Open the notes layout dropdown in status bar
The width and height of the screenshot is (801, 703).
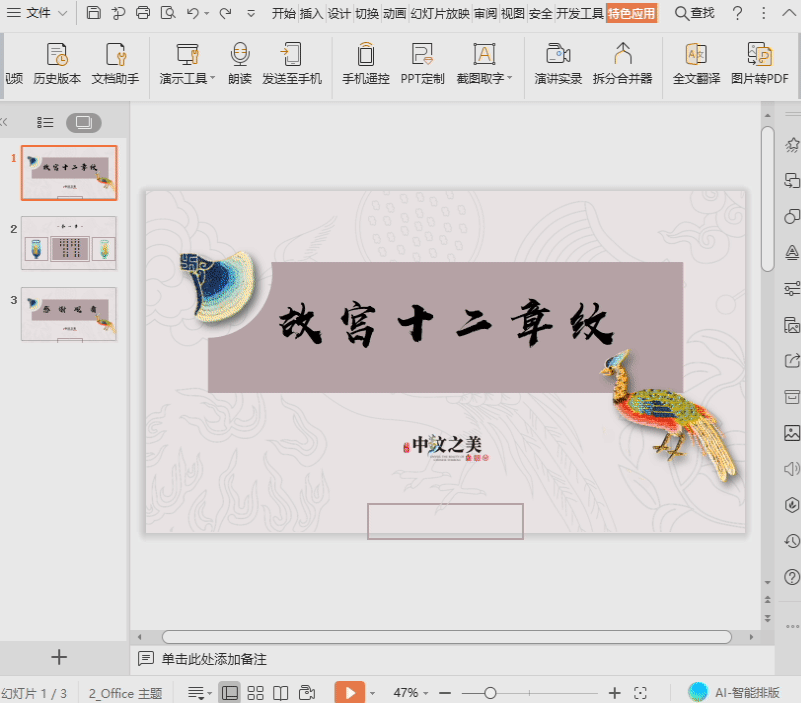click(199, 693)
